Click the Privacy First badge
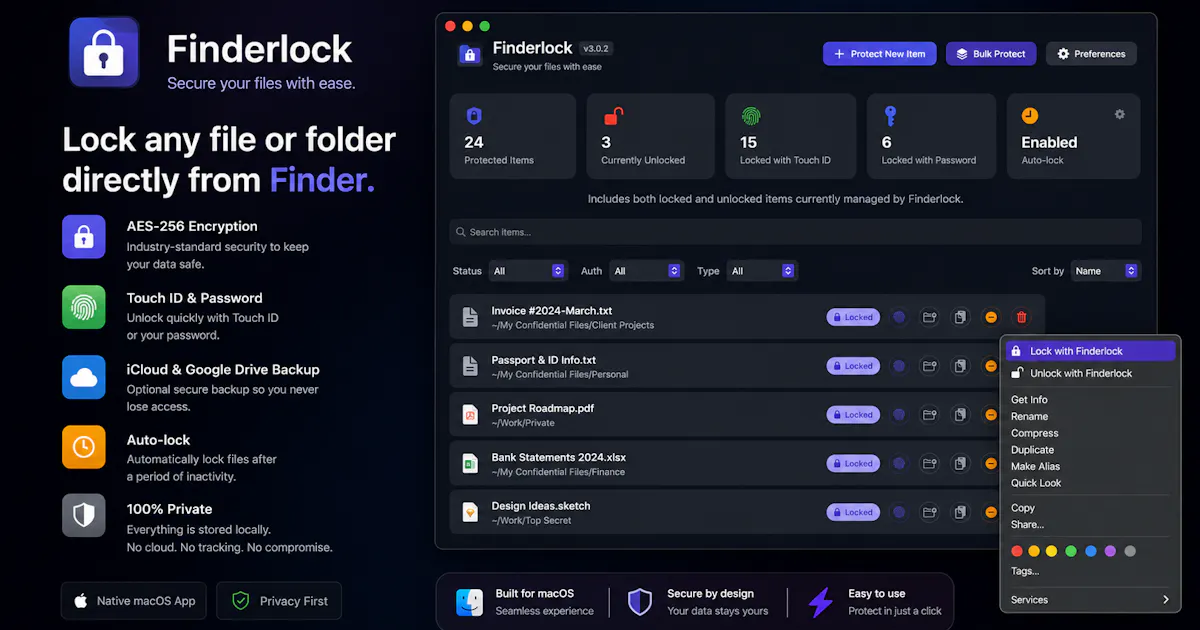Image resolution: width=1200 pixels, height=630 pixels. click(x=279, y=601)
